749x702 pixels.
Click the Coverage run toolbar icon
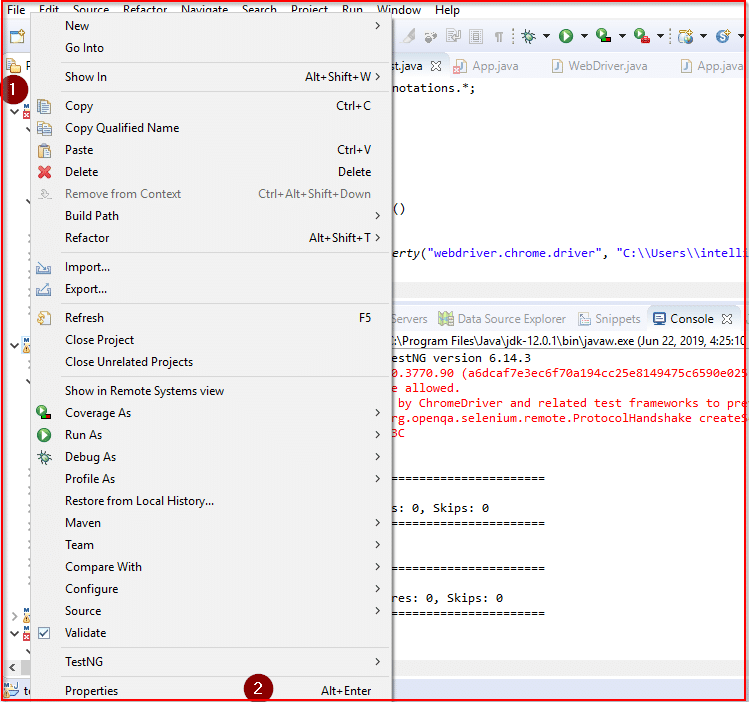[604, 36]
